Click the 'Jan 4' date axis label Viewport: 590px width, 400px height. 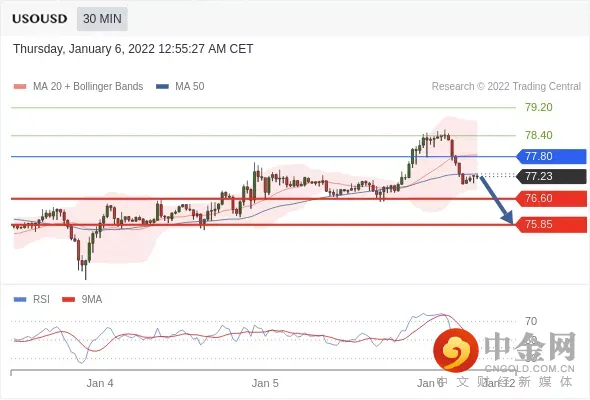coord(100,383)
